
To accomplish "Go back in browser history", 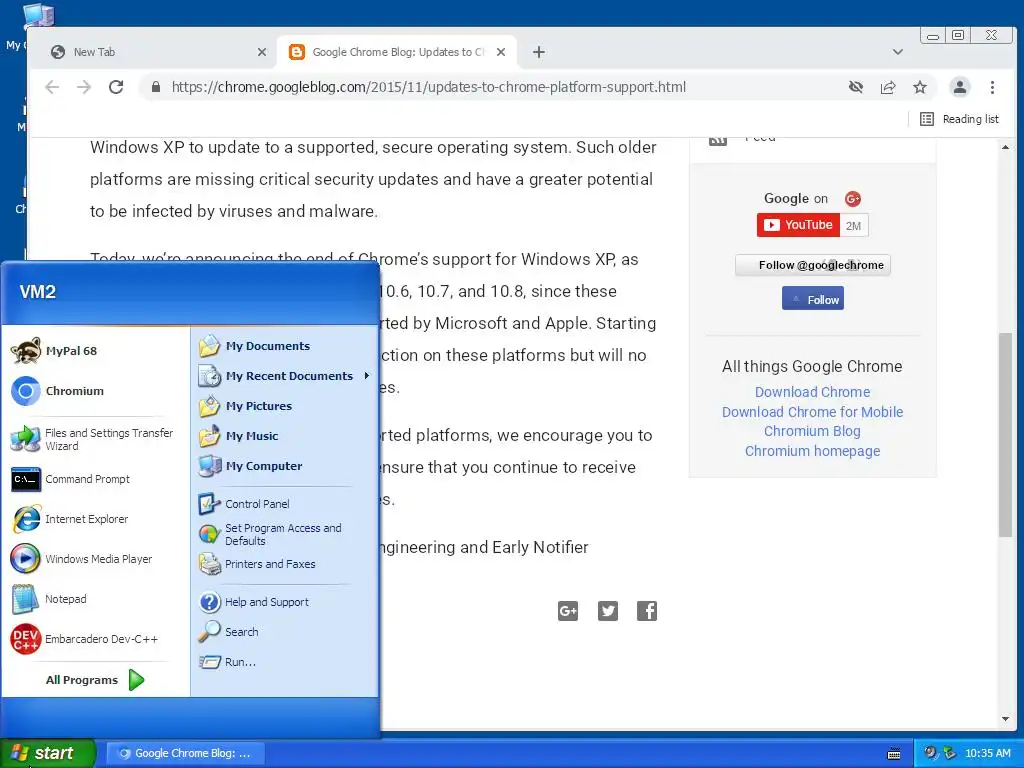I will click(x=52, y=87).
